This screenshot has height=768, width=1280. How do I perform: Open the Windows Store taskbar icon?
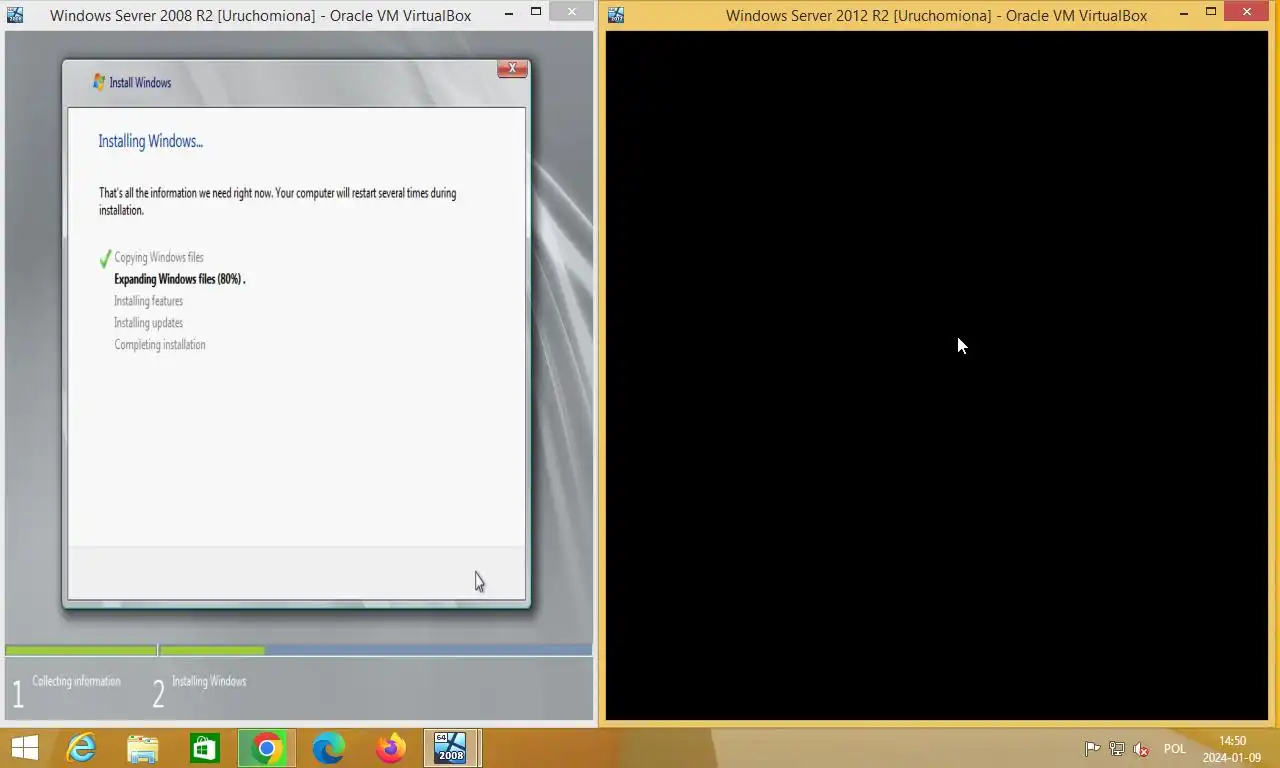205,748
